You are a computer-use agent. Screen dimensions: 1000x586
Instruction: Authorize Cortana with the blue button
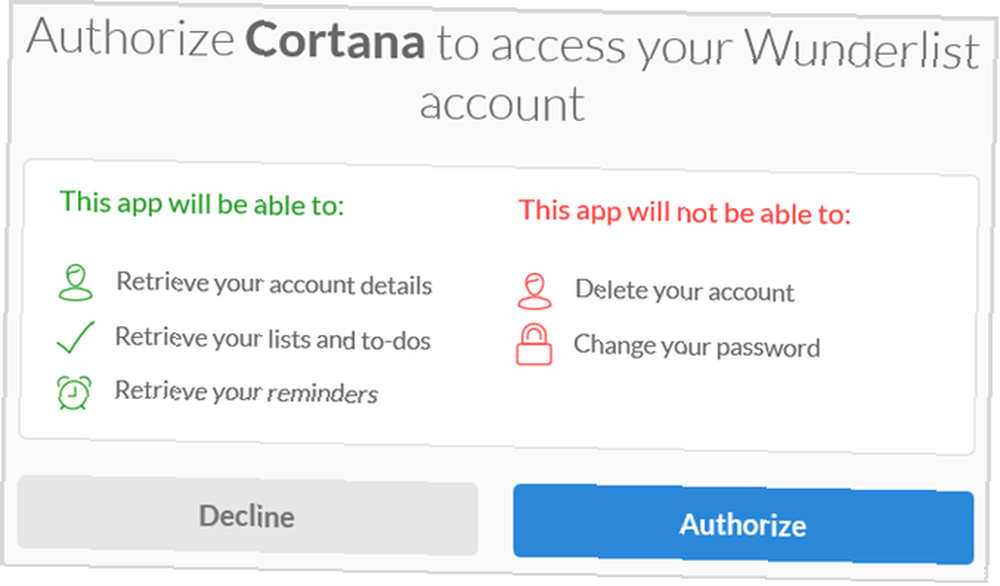pos(743,524)
